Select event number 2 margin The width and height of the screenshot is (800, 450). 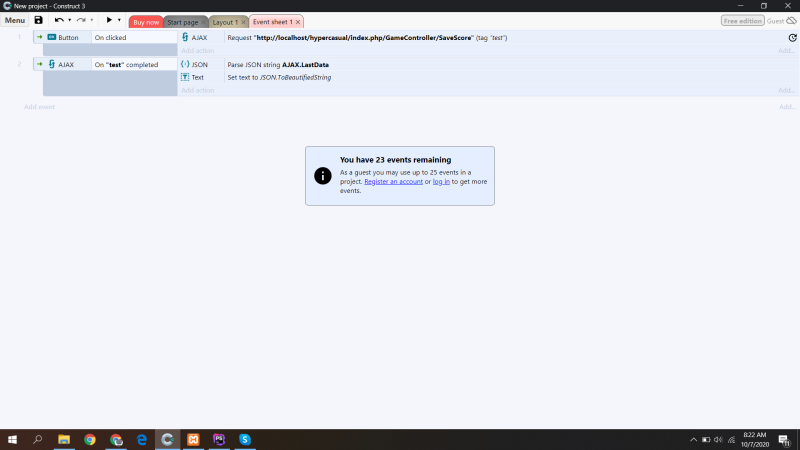click(x=19, y=64)
